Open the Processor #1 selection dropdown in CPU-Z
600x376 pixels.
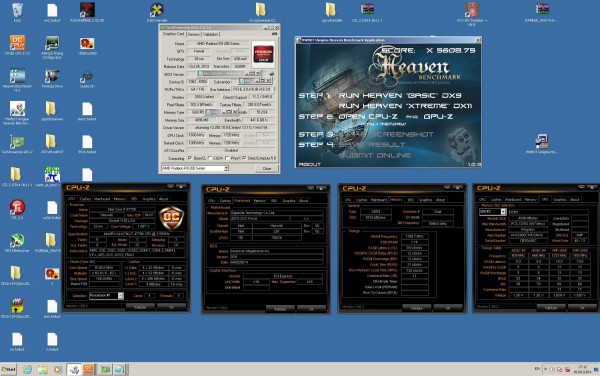(106, 296)
